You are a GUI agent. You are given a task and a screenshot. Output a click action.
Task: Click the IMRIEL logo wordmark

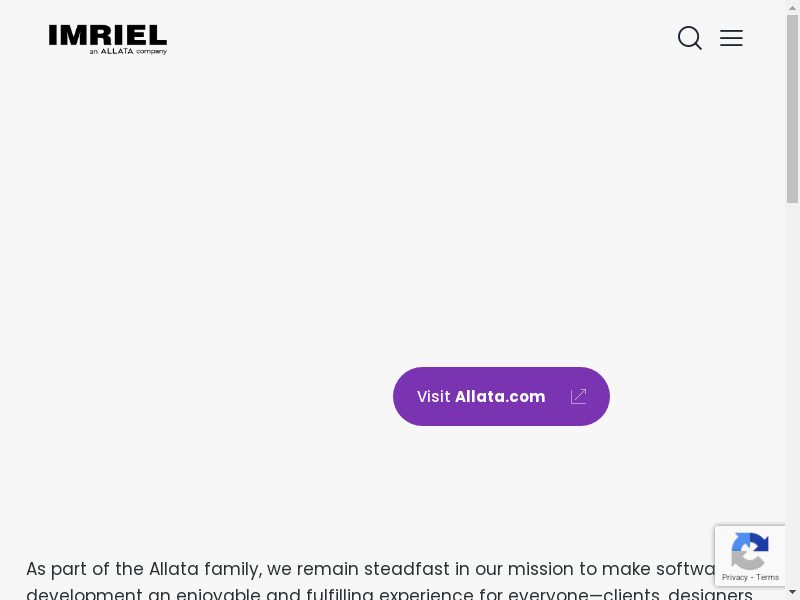pyautogui.click(x=107, y=35)
